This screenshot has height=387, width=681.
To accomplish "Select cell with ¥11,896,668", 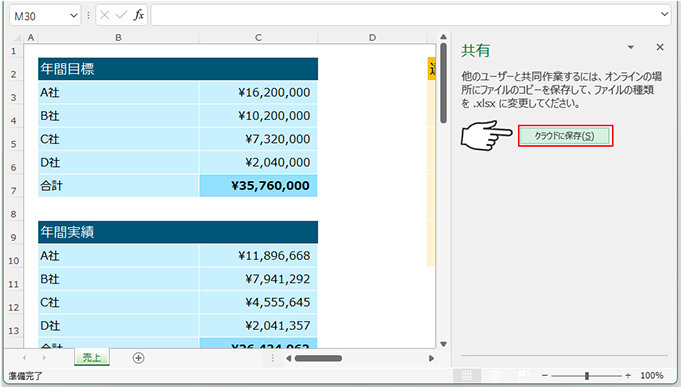I will point(258,255).
